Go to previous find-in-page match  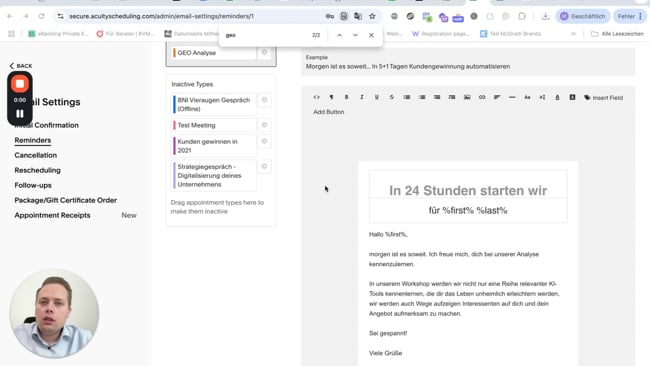click(x=340, y=35)
